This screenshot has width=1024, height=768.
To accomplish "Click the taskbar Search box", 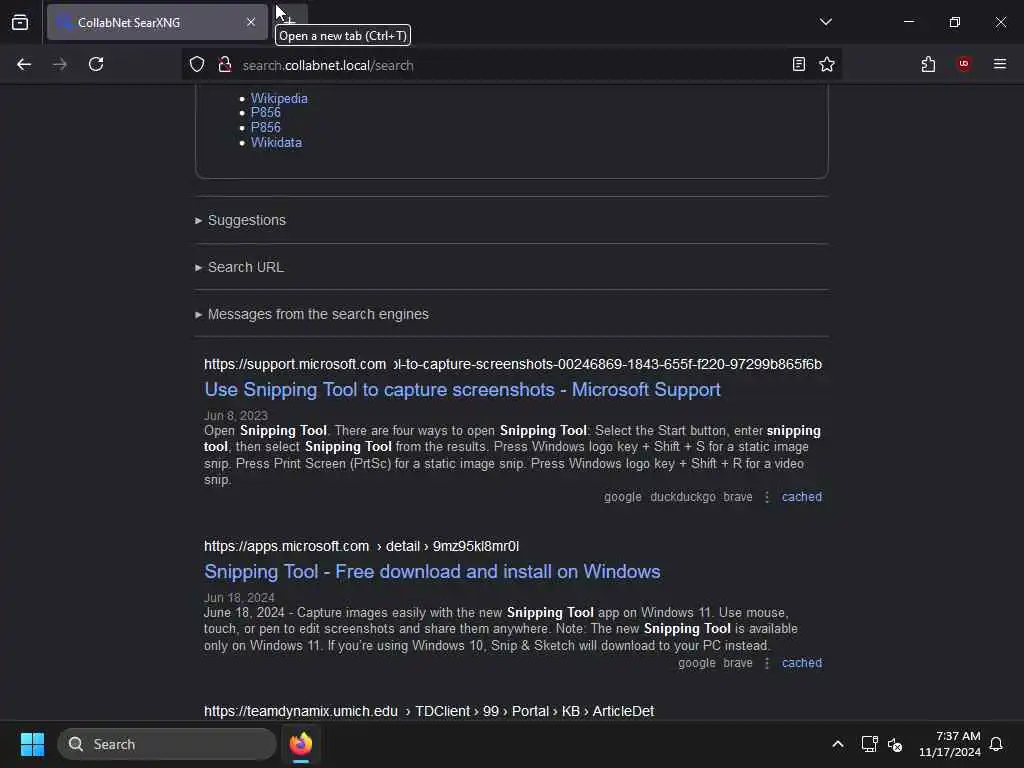I will [x=167, y=744].
